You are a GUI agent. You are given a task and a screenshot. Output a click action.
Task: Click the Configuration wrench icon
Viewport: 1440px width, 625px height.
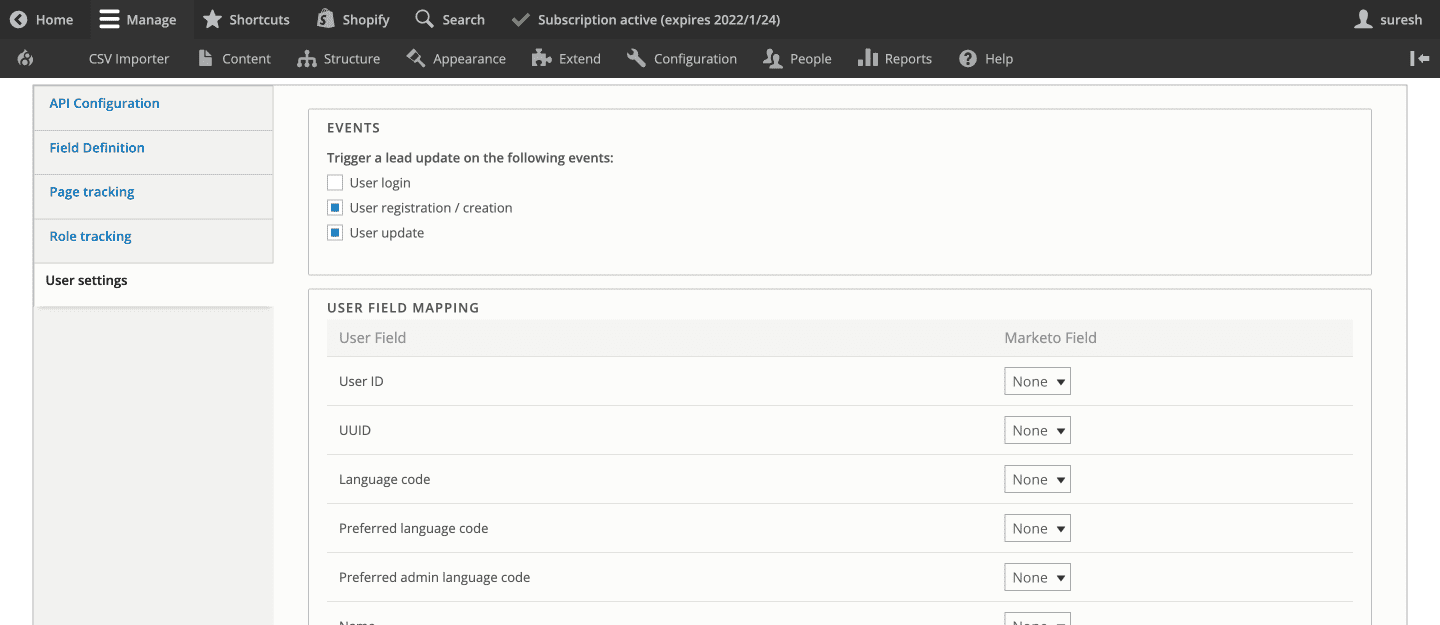pyautogui.click(x=636, y=59)
